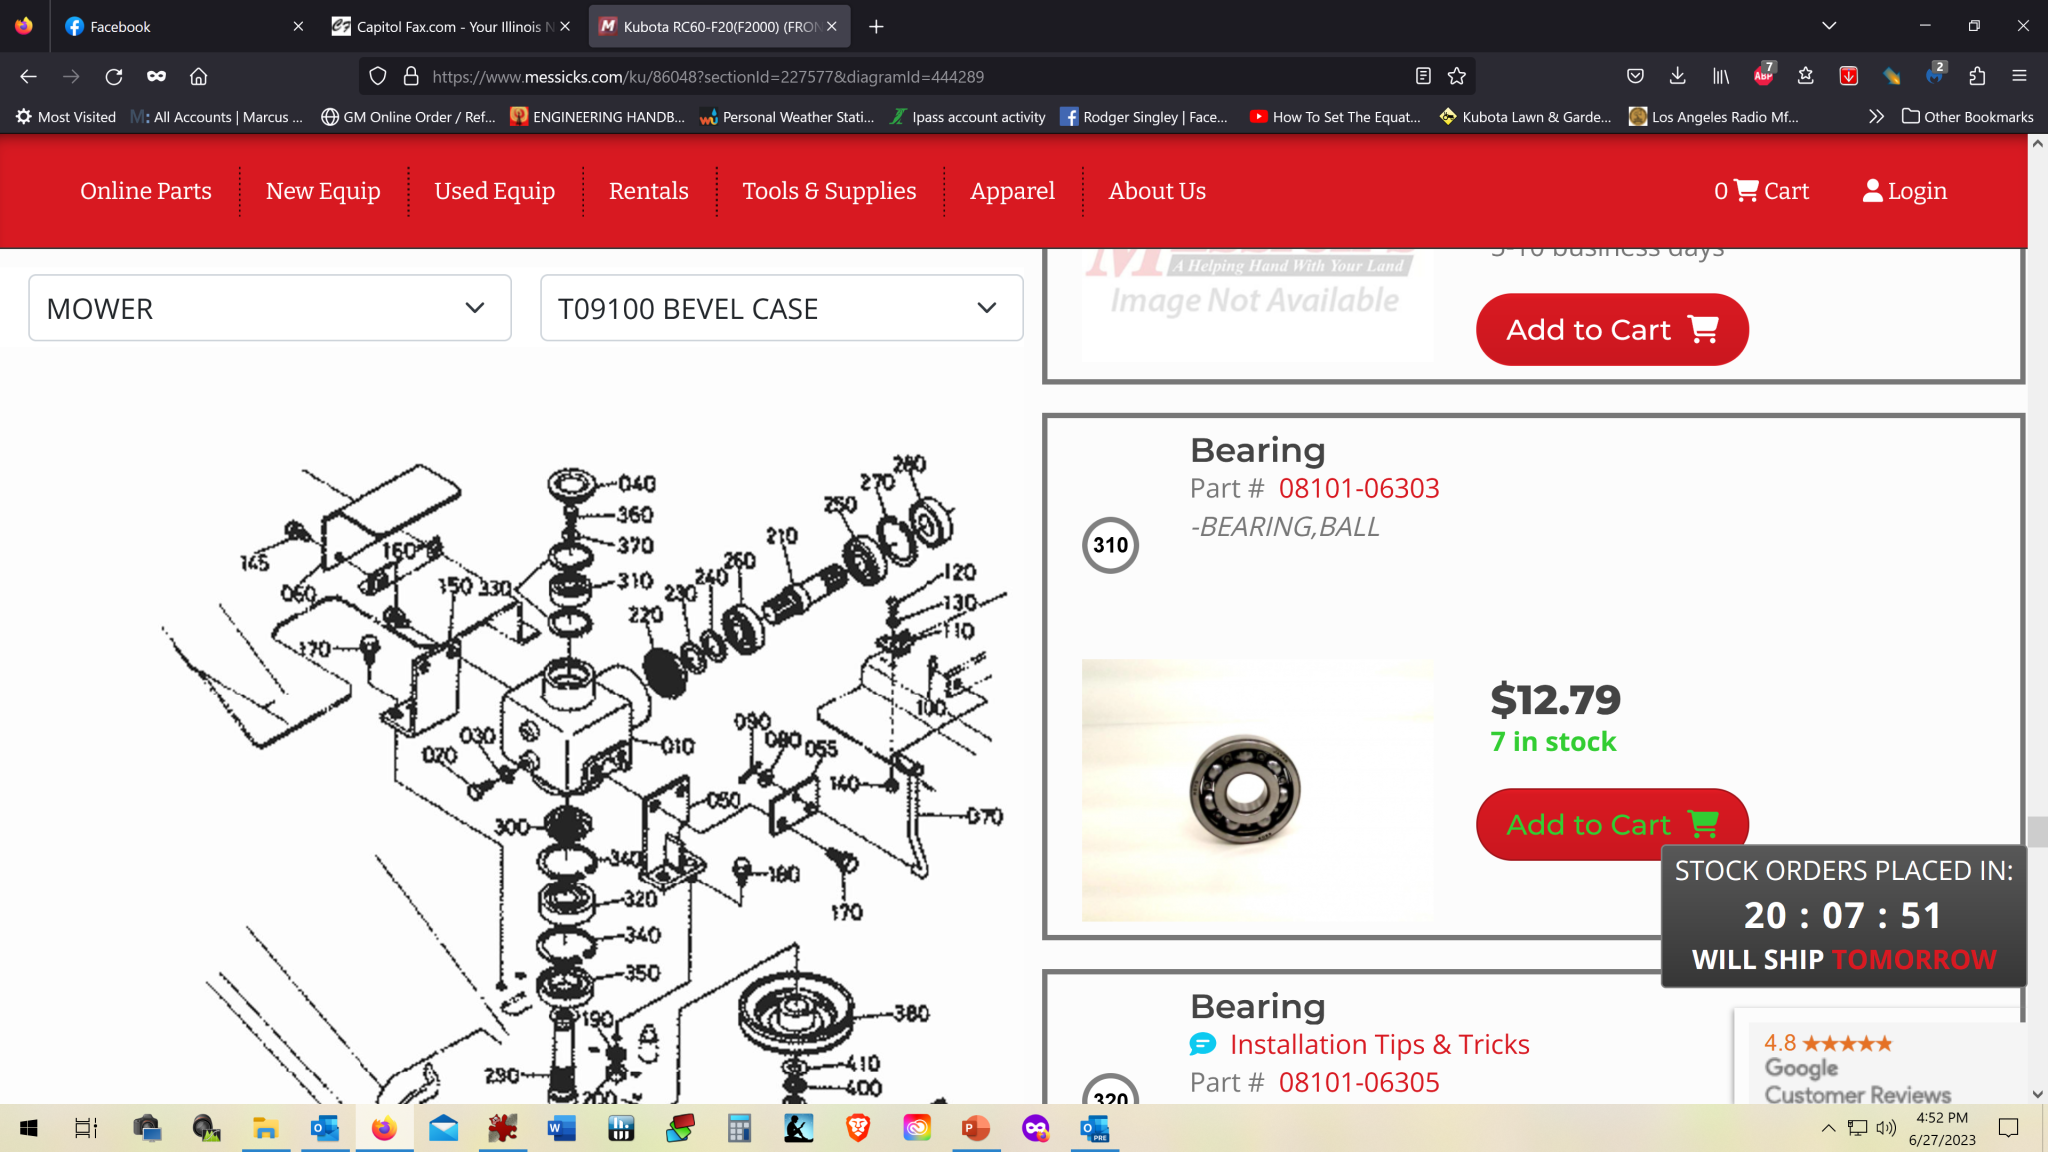Add the image-unavailable part to cart
The width and height of the screenshot is (2048, 1152).
coord(1612,329)
